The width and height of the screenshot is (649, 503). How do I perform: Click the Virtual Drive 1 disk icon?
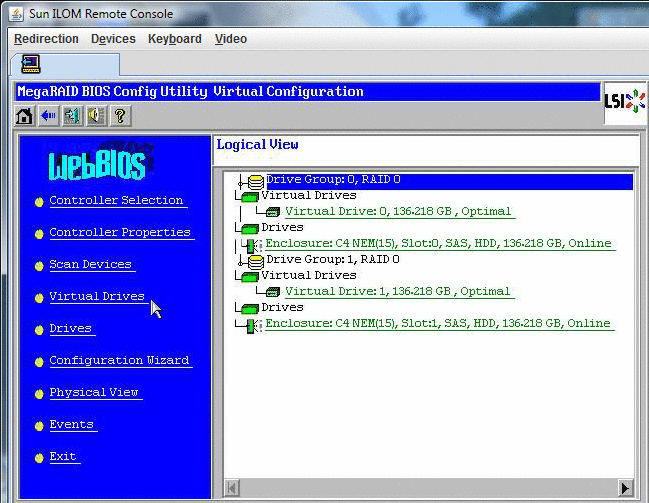click(273, 292)
